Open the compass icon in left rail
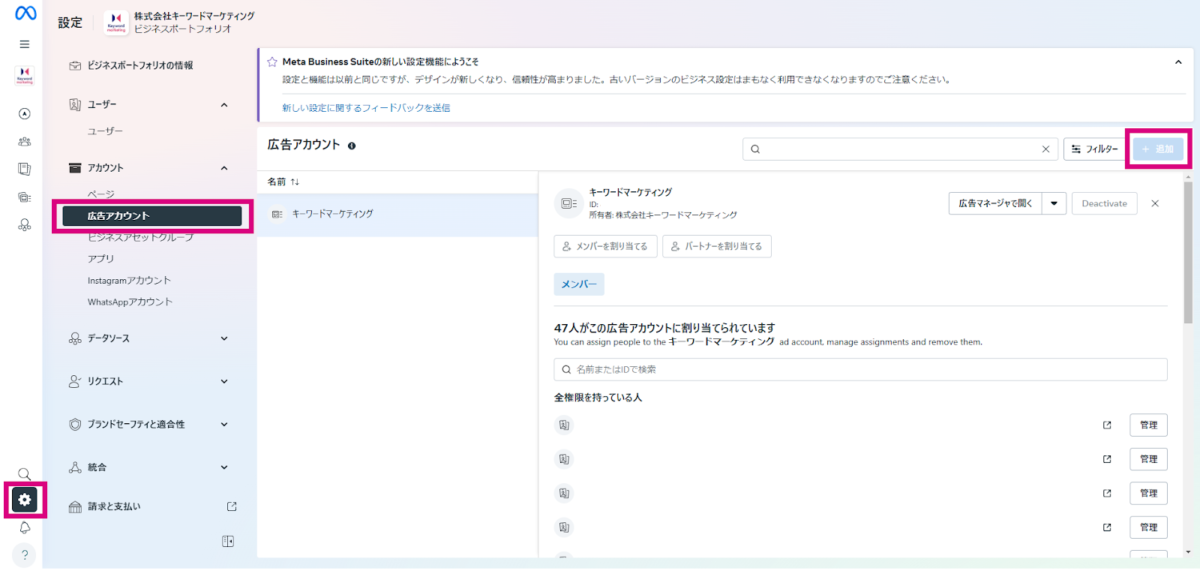Screen dimensions: 1200x571 click(24, 114)
